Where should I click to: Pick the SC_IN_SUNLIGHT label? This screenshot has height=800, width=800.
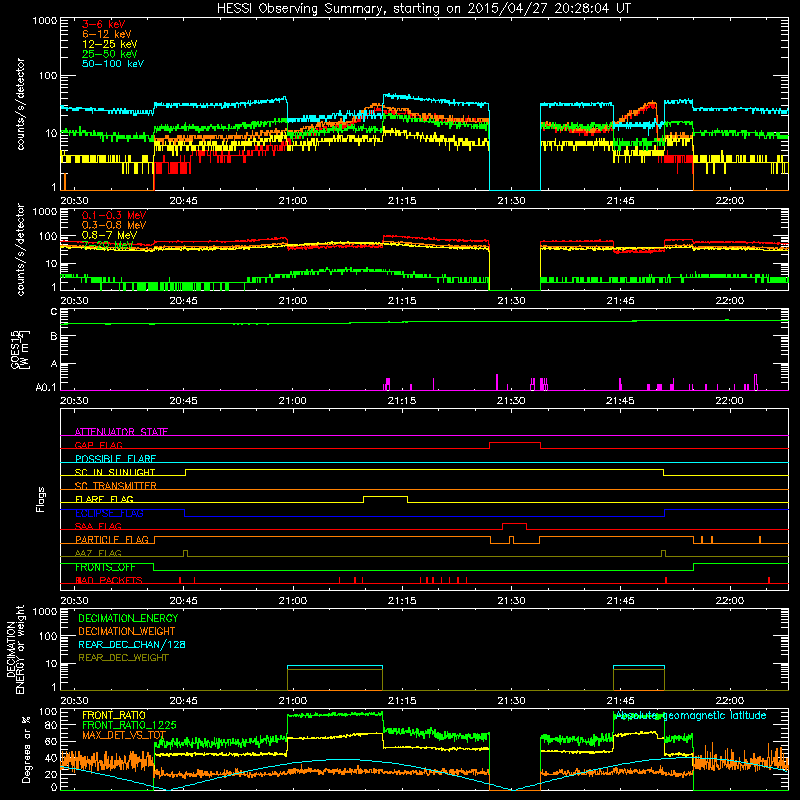pos(115,472)
